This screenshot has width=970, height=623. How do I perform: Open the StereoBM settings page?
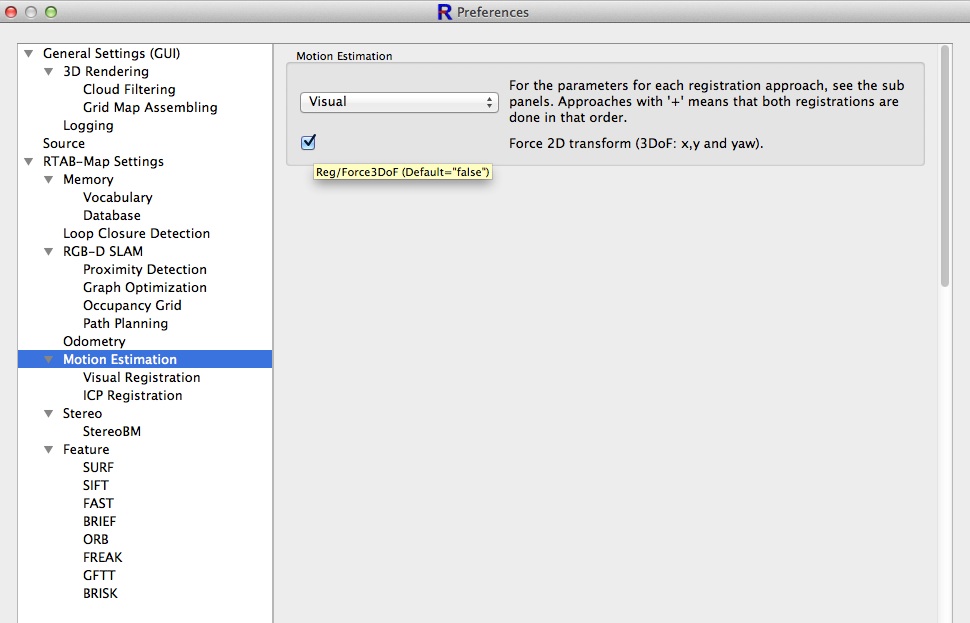tap(111, 432)
